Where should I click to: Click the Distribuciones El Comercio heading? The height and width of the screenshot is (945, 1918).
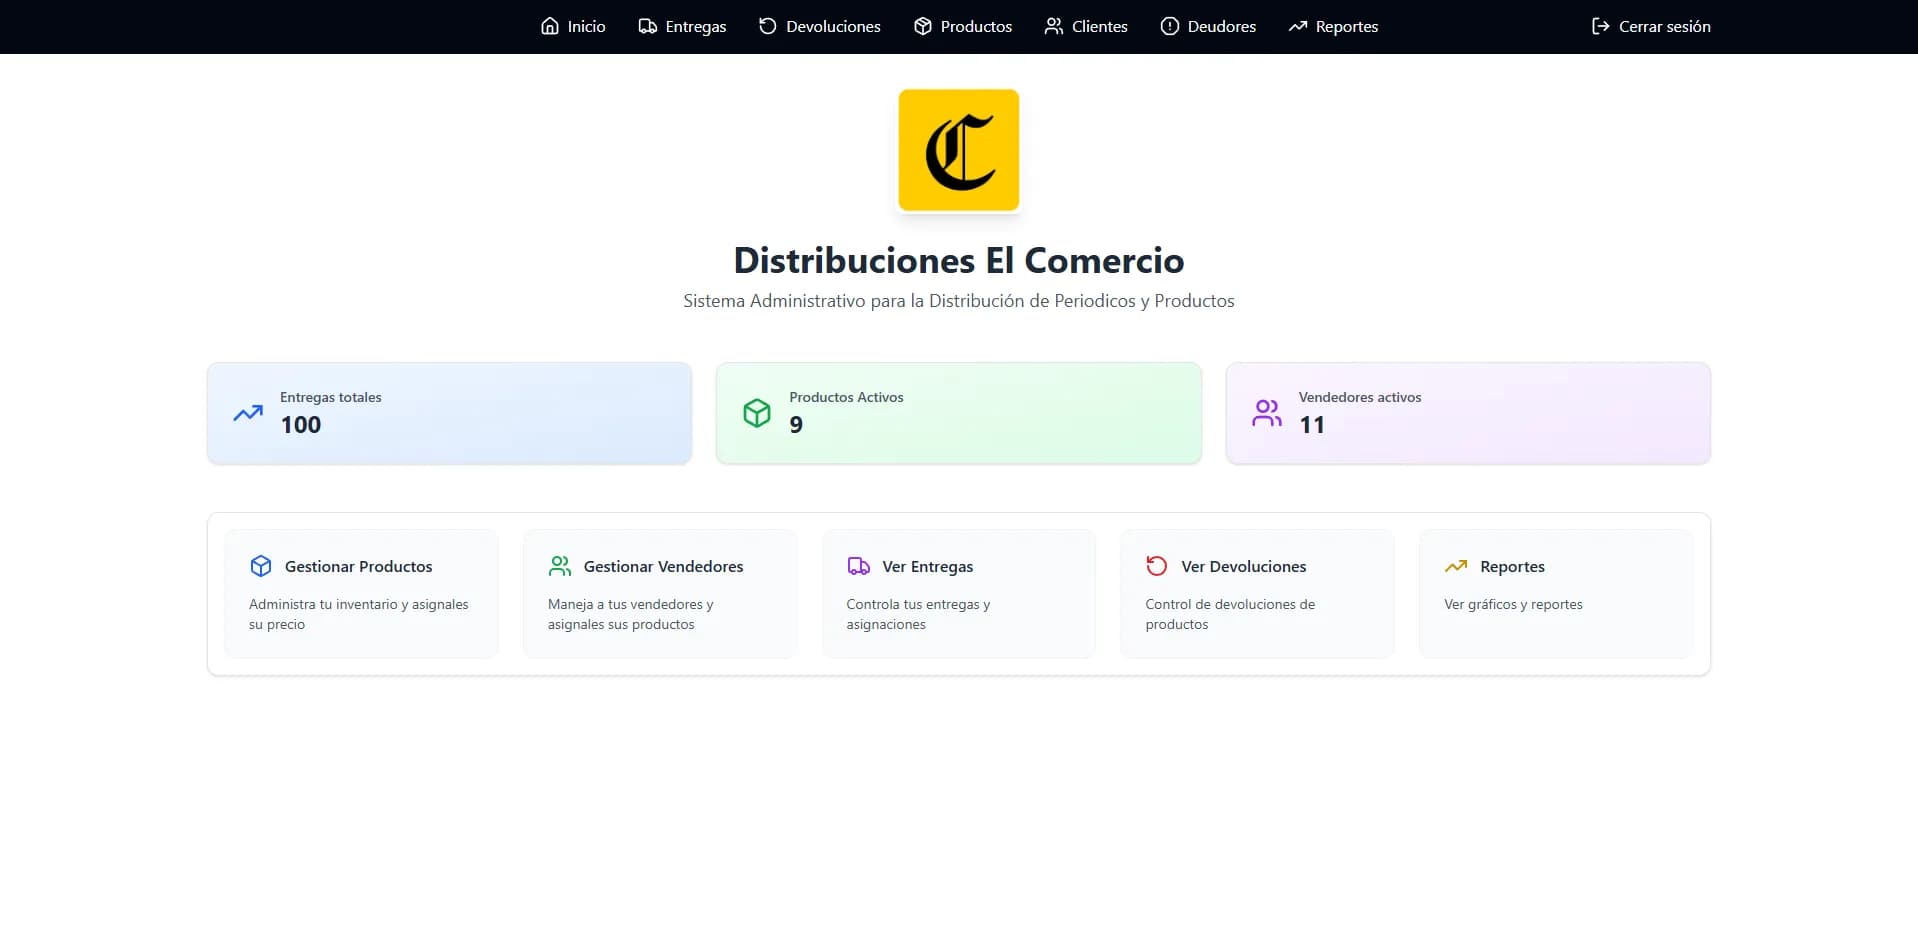coord(959,260)
